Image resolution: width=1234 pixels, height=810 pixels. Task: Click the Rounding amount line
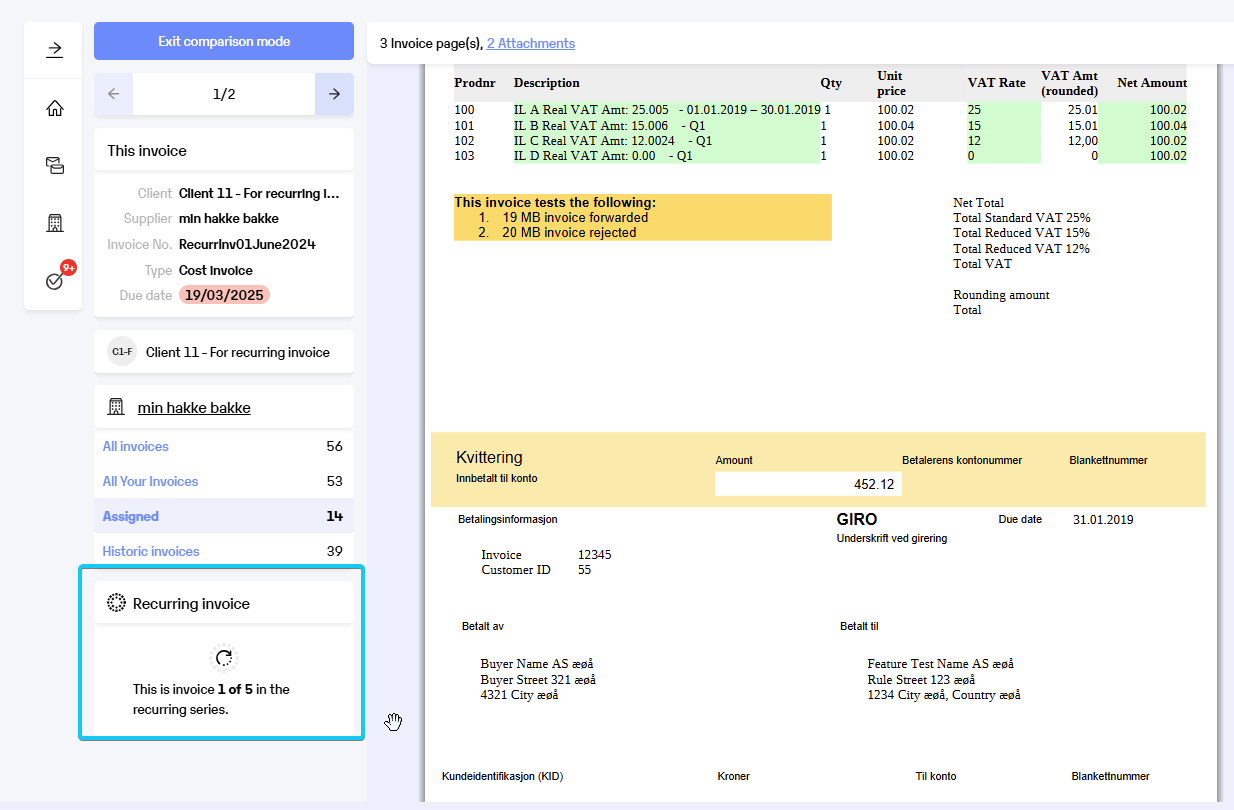(1001, 295)
